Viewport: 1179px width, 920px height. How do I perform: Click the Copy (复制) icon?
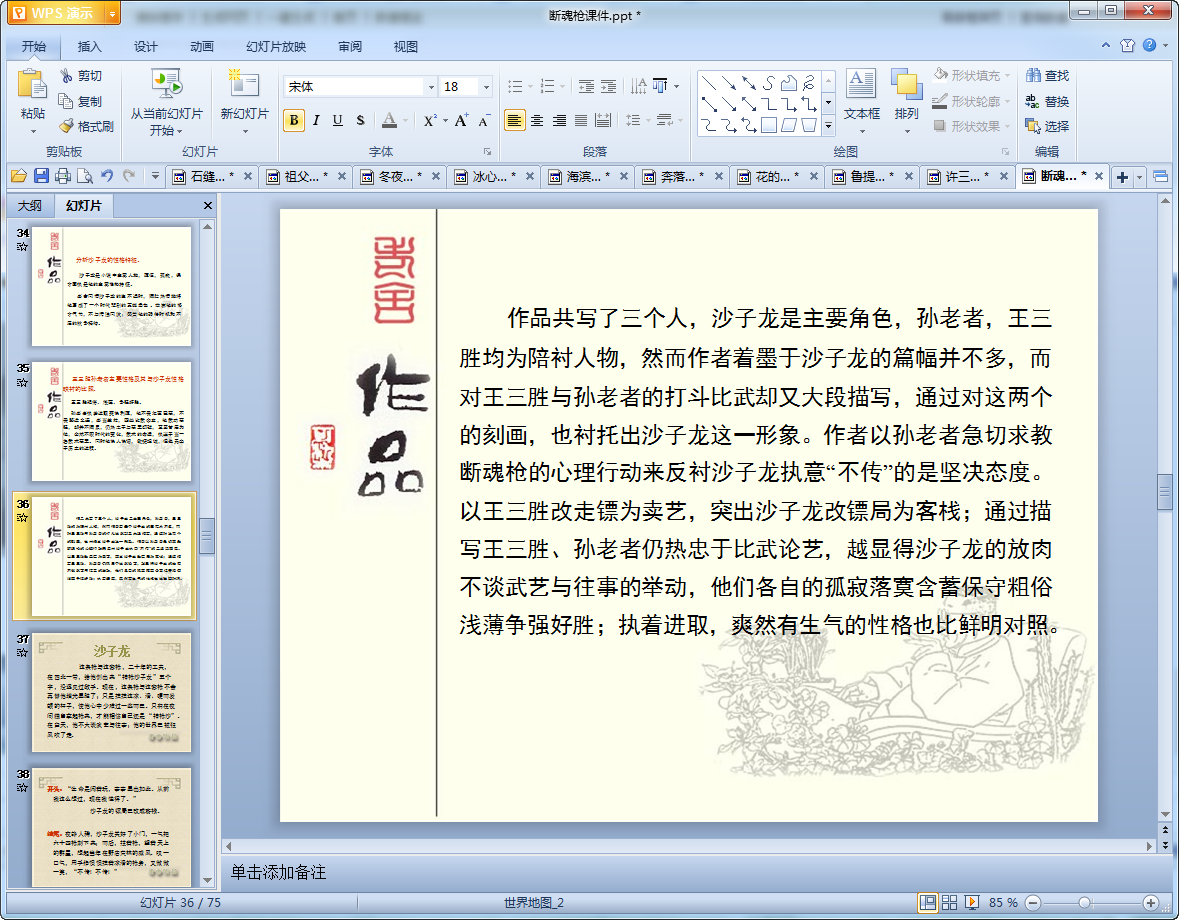pos(66,101)
